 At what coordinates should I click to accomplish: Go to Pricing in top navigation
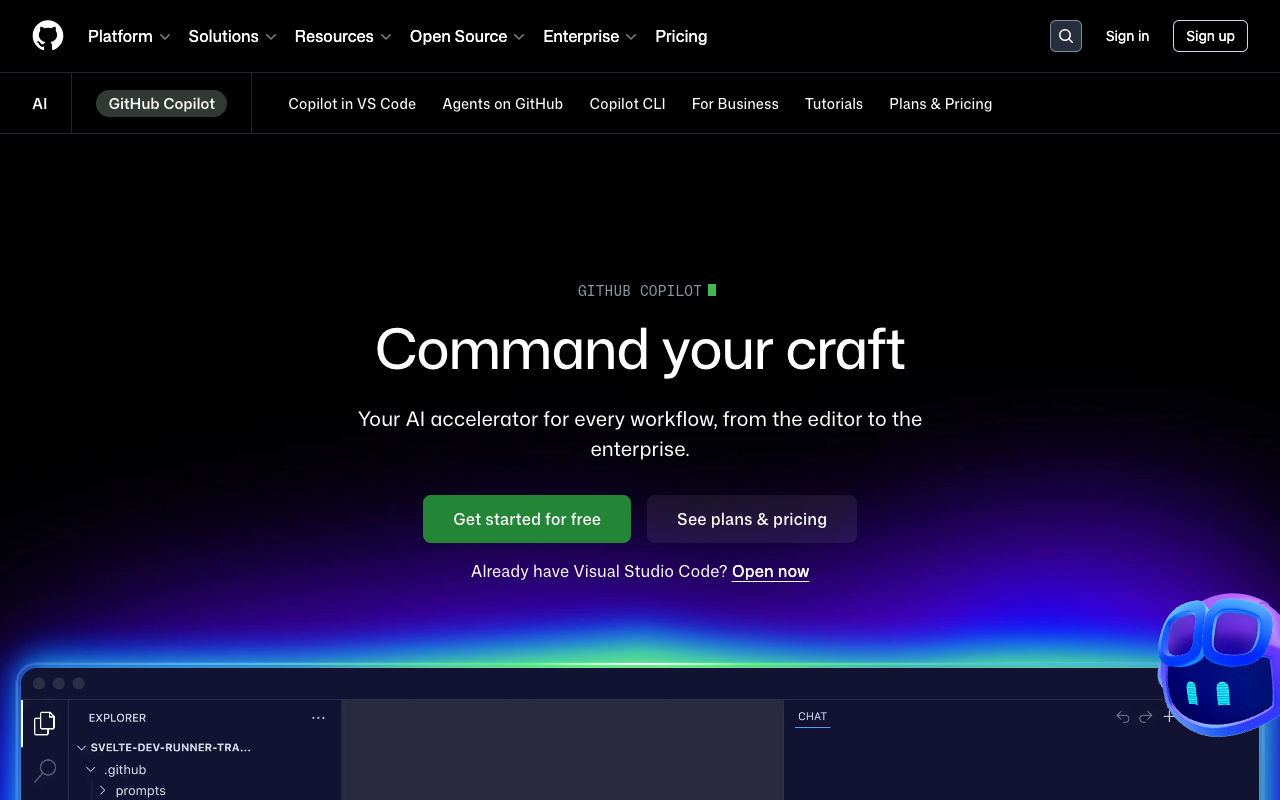click(681, 36)
